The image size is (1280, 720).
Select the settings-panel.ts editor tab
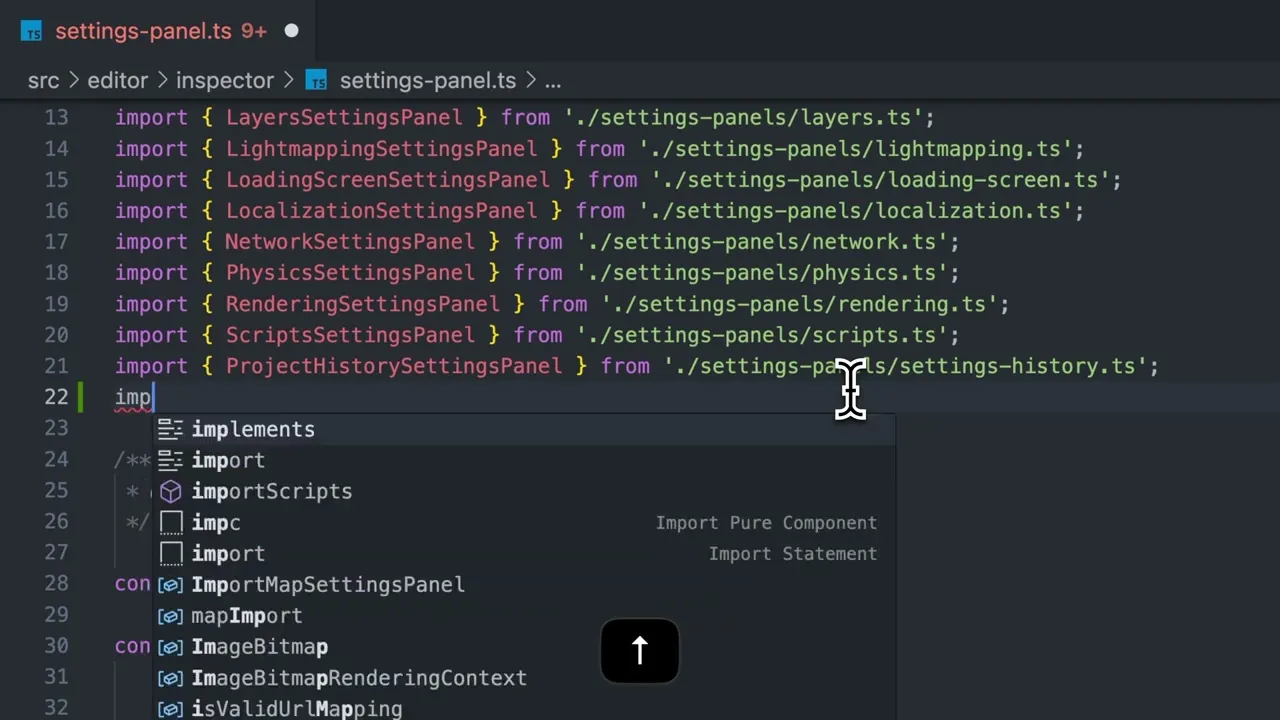pyautogui.click(x=159, y=31)
